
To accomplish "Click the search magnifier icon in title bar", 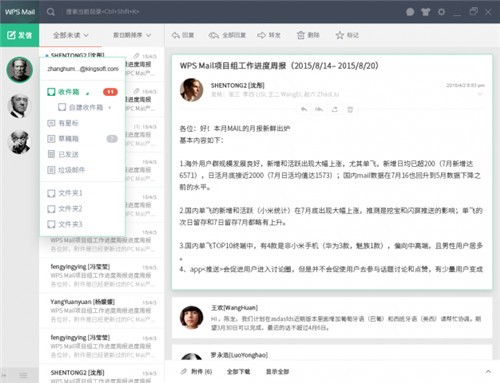I will tap(51, 12).
